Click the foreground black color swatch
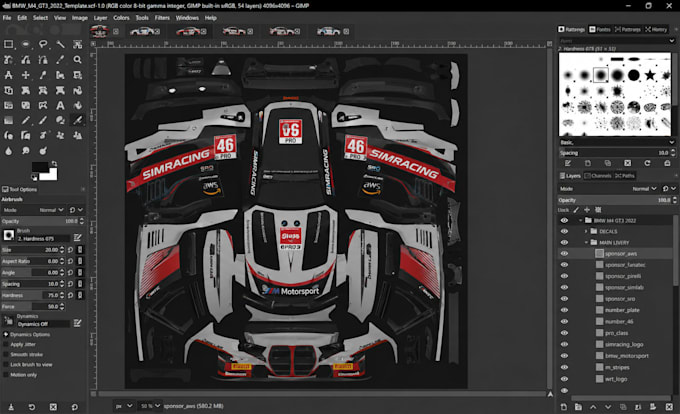680x414 pixels. point(39,166)
